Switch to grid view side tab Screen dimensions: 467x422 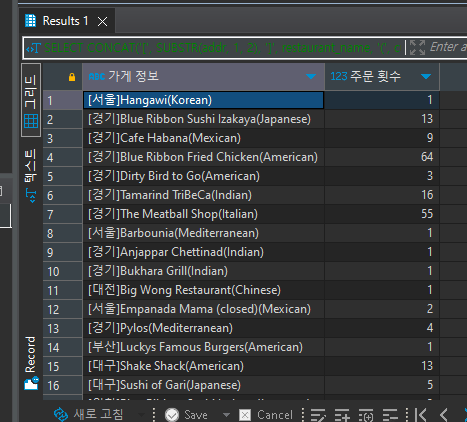coord(31,100)
